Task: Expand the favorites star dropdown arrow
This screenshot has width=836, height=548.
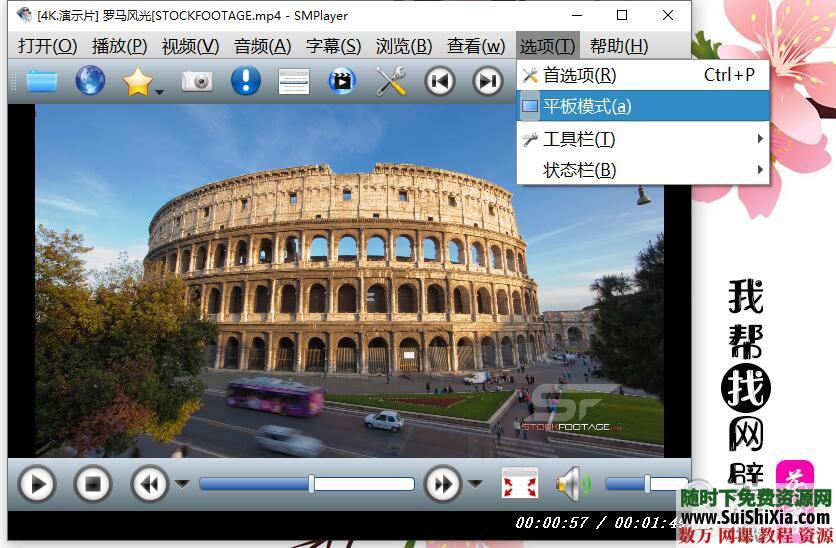Action: (x=159, y=92)
